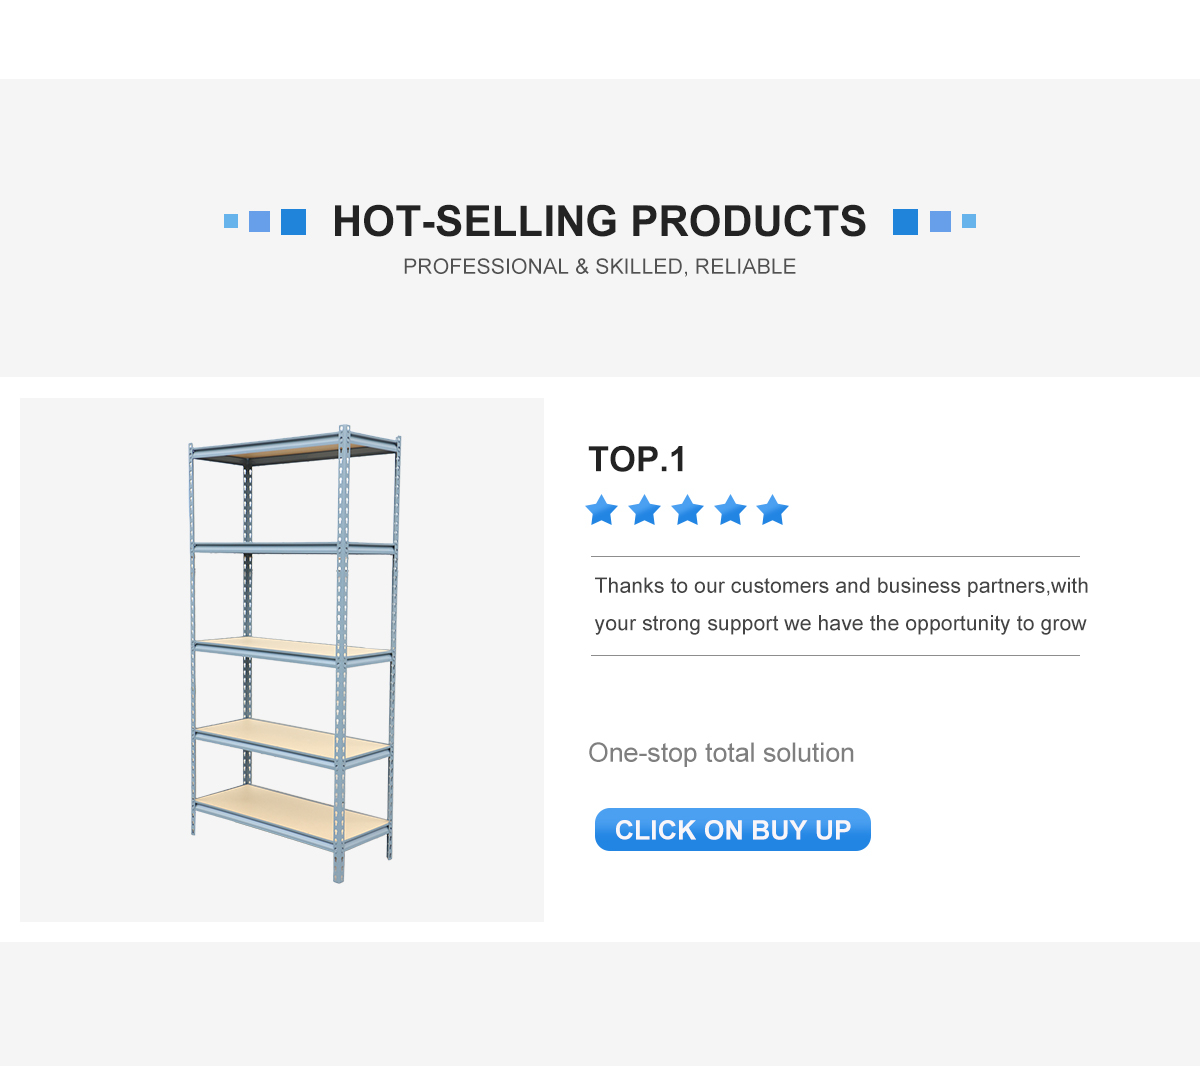1200x1066 pixels.
Task: Select the second blue rating star
Action: 645,510
